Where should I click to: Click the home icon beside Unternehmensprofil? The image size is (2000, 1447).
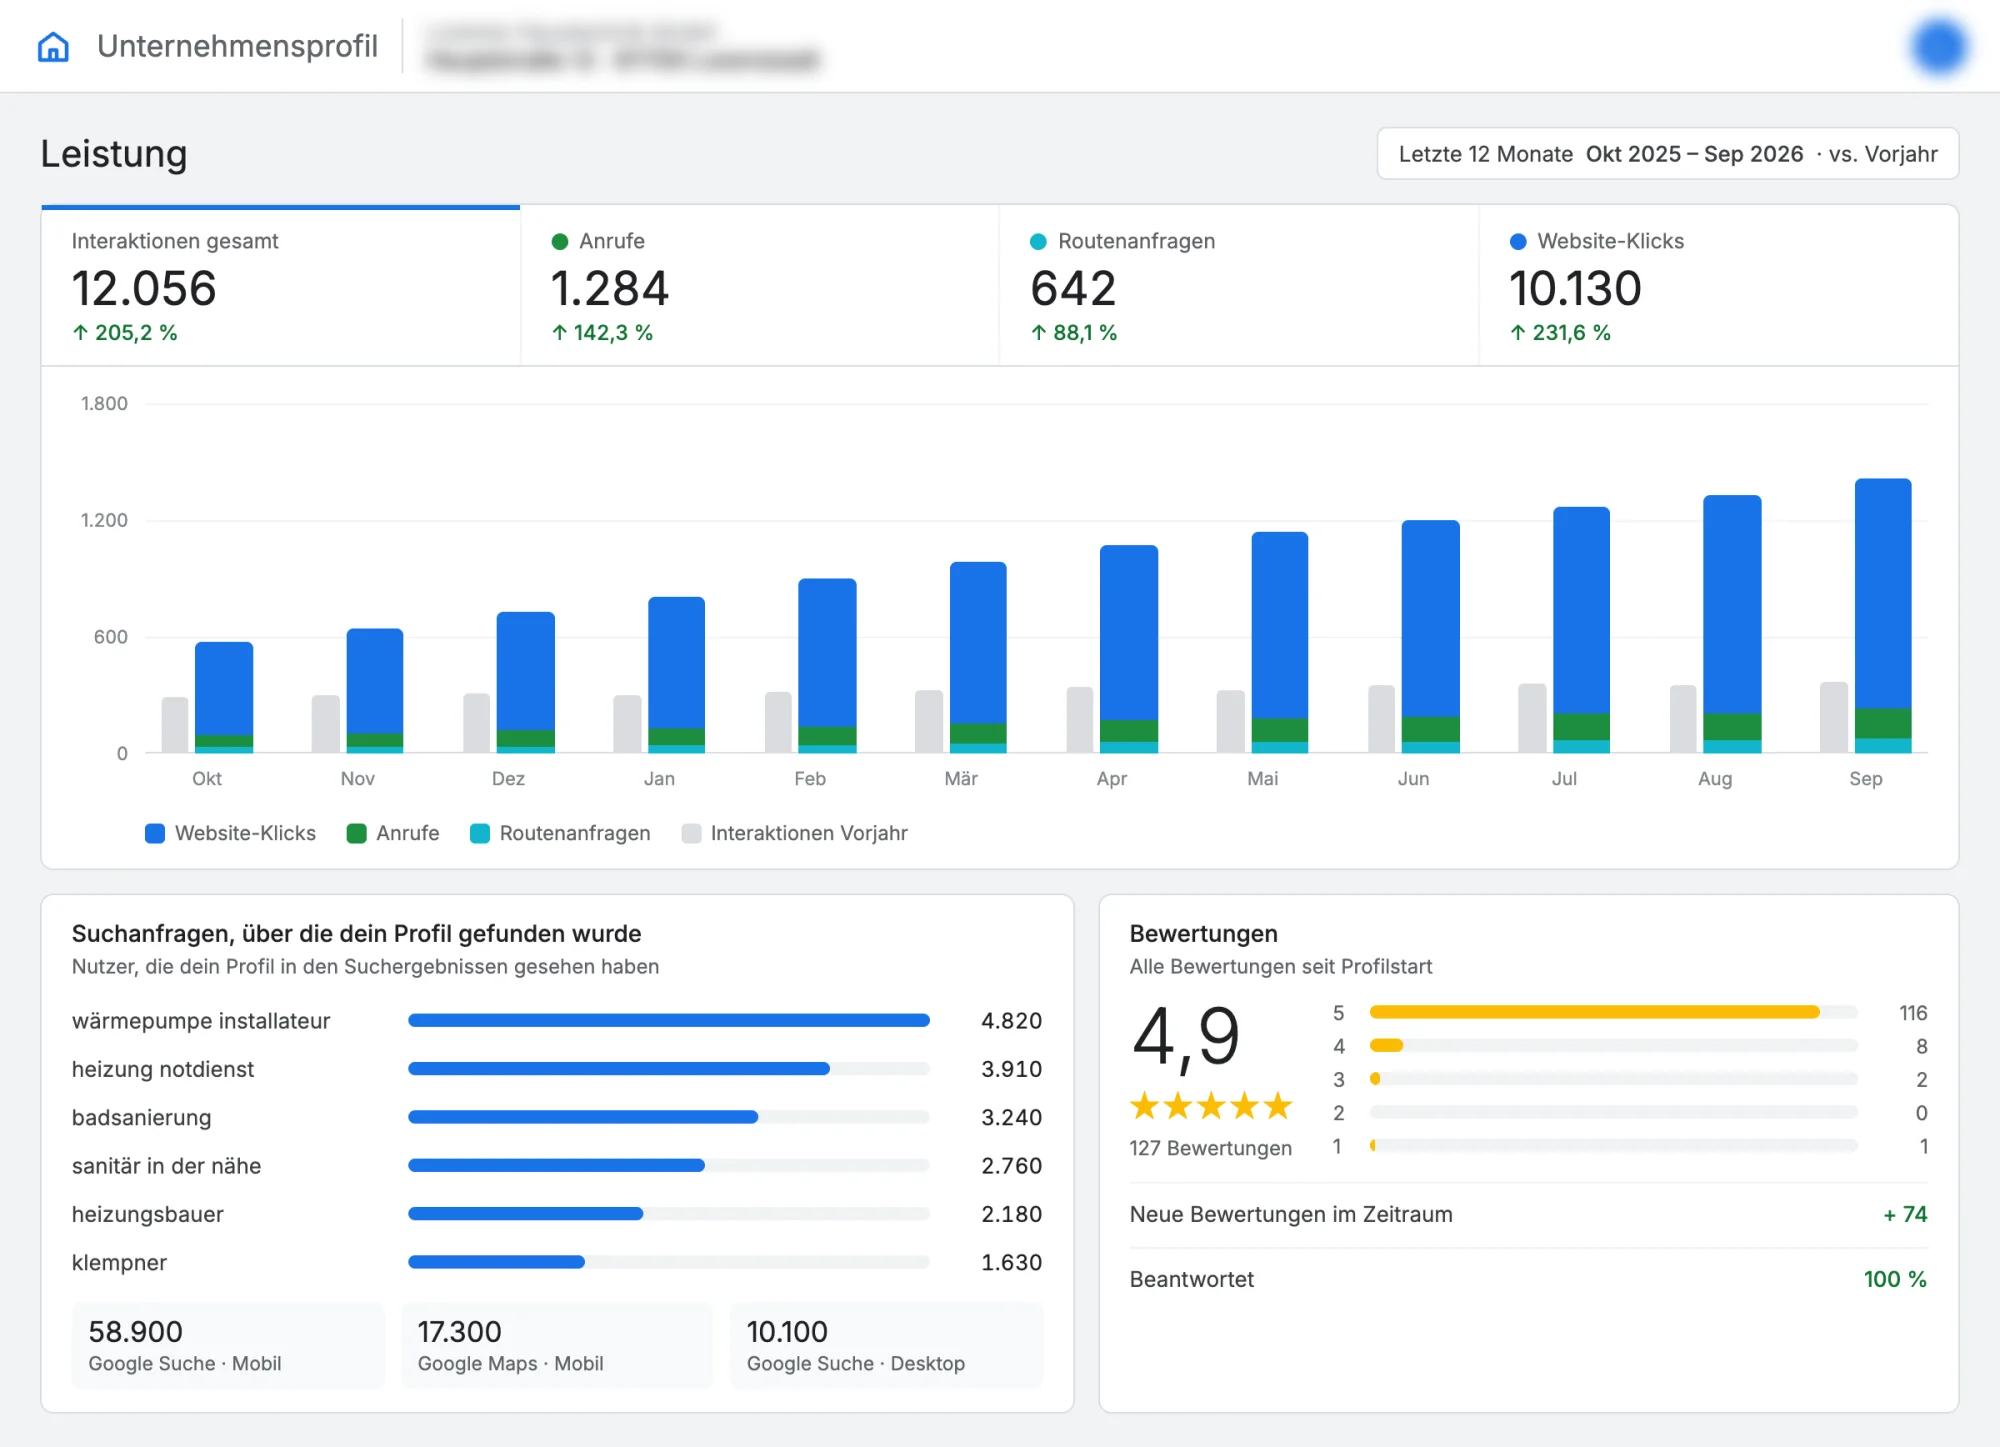[53, 47]
